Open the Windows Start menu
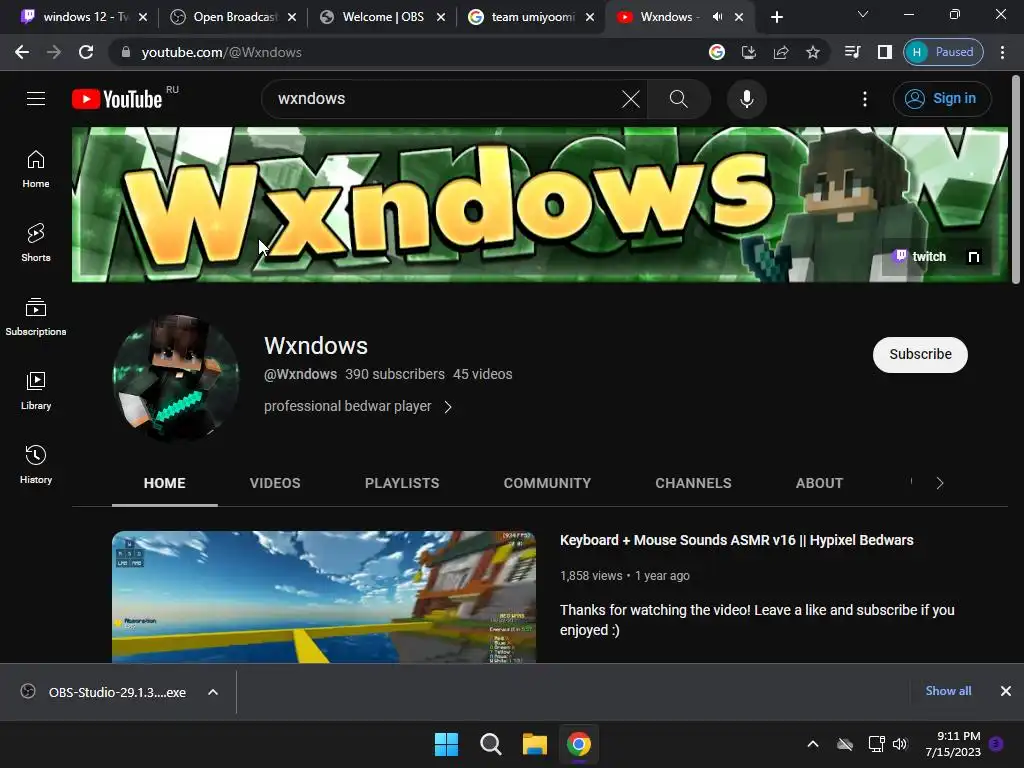Image resolution: width=1024 pixels, height=768 pixels. pos(447,744)
